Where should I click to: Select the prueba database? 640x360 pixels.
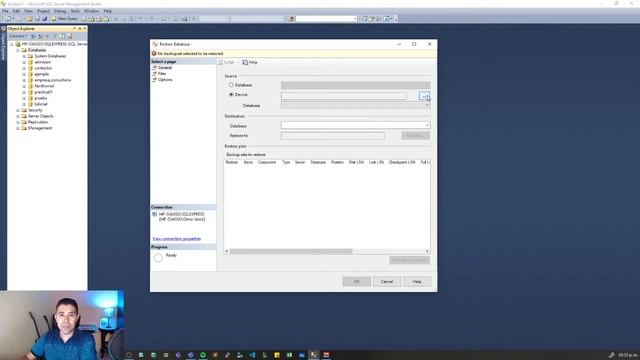41,98
